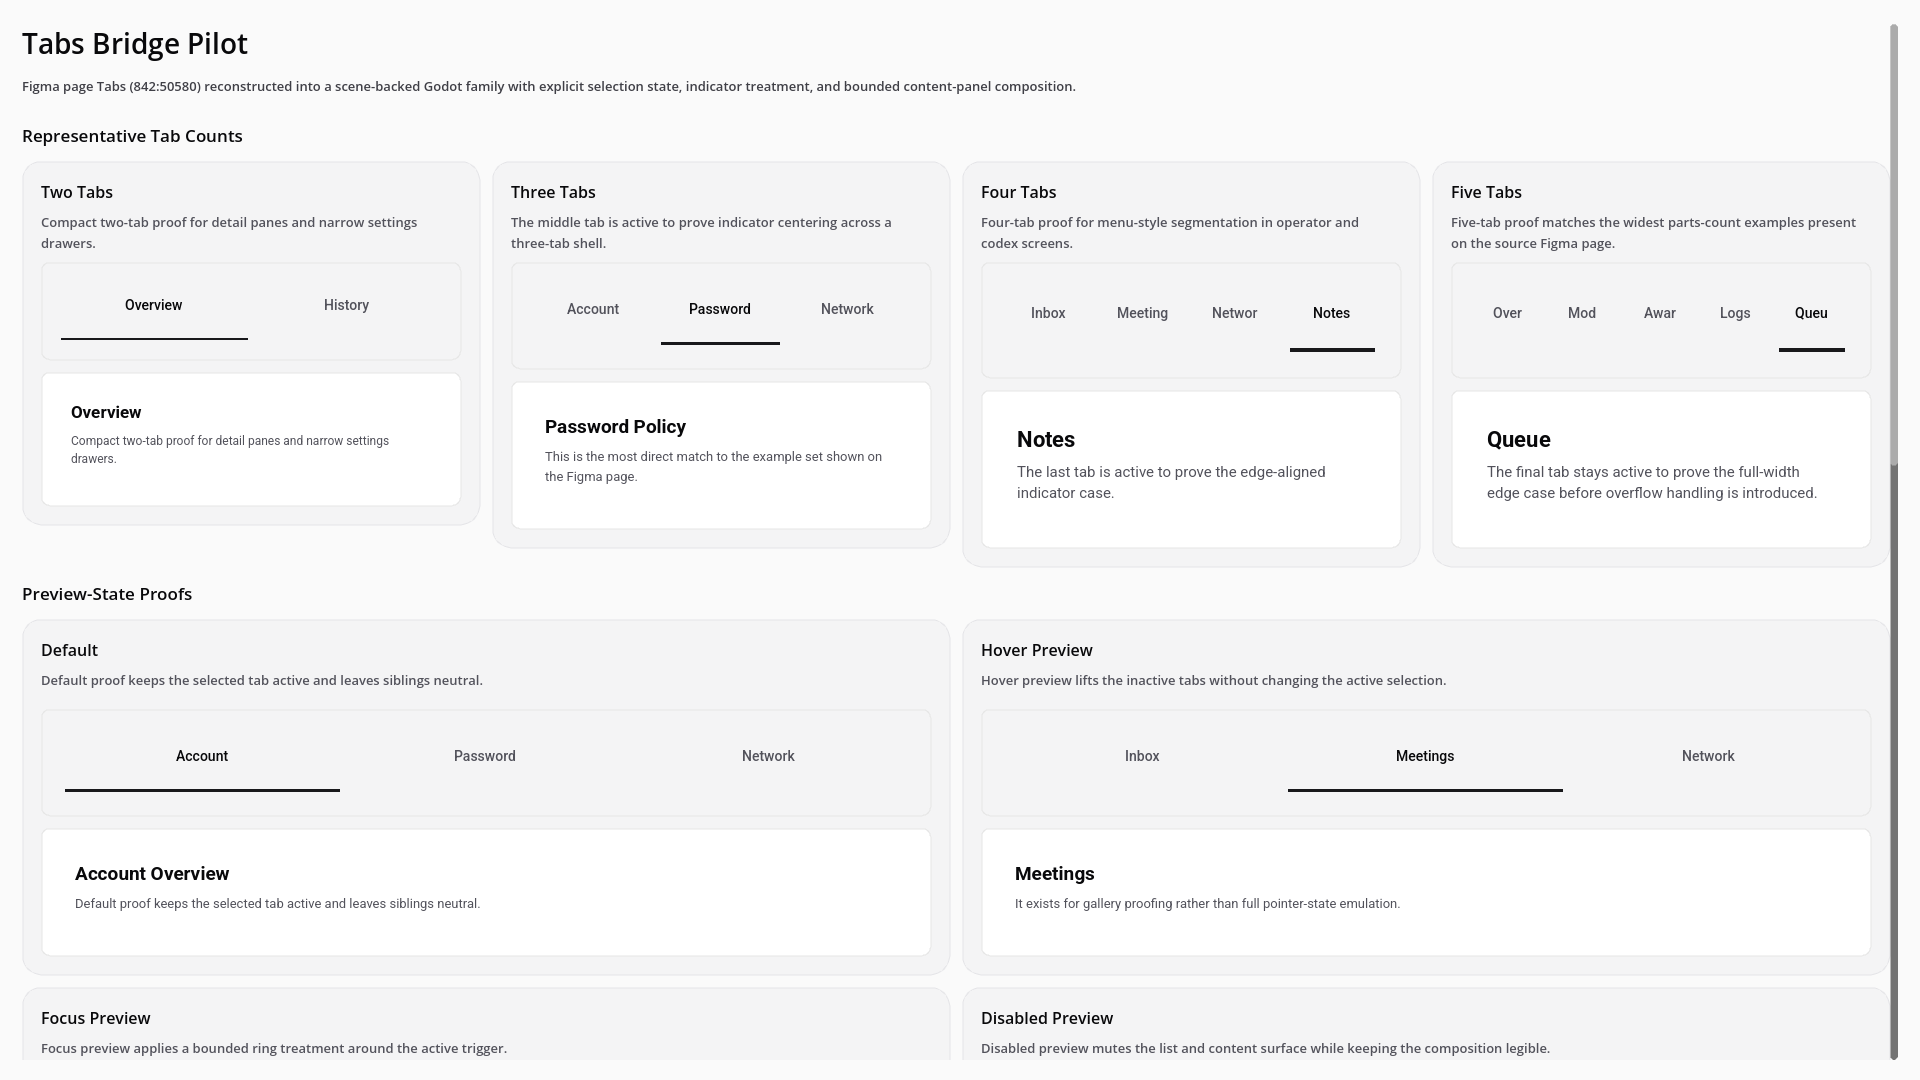1920x1080 pixels.
Task: Click "Hover preview lifts the inactive tabs" text
Action: (1213, 681)
